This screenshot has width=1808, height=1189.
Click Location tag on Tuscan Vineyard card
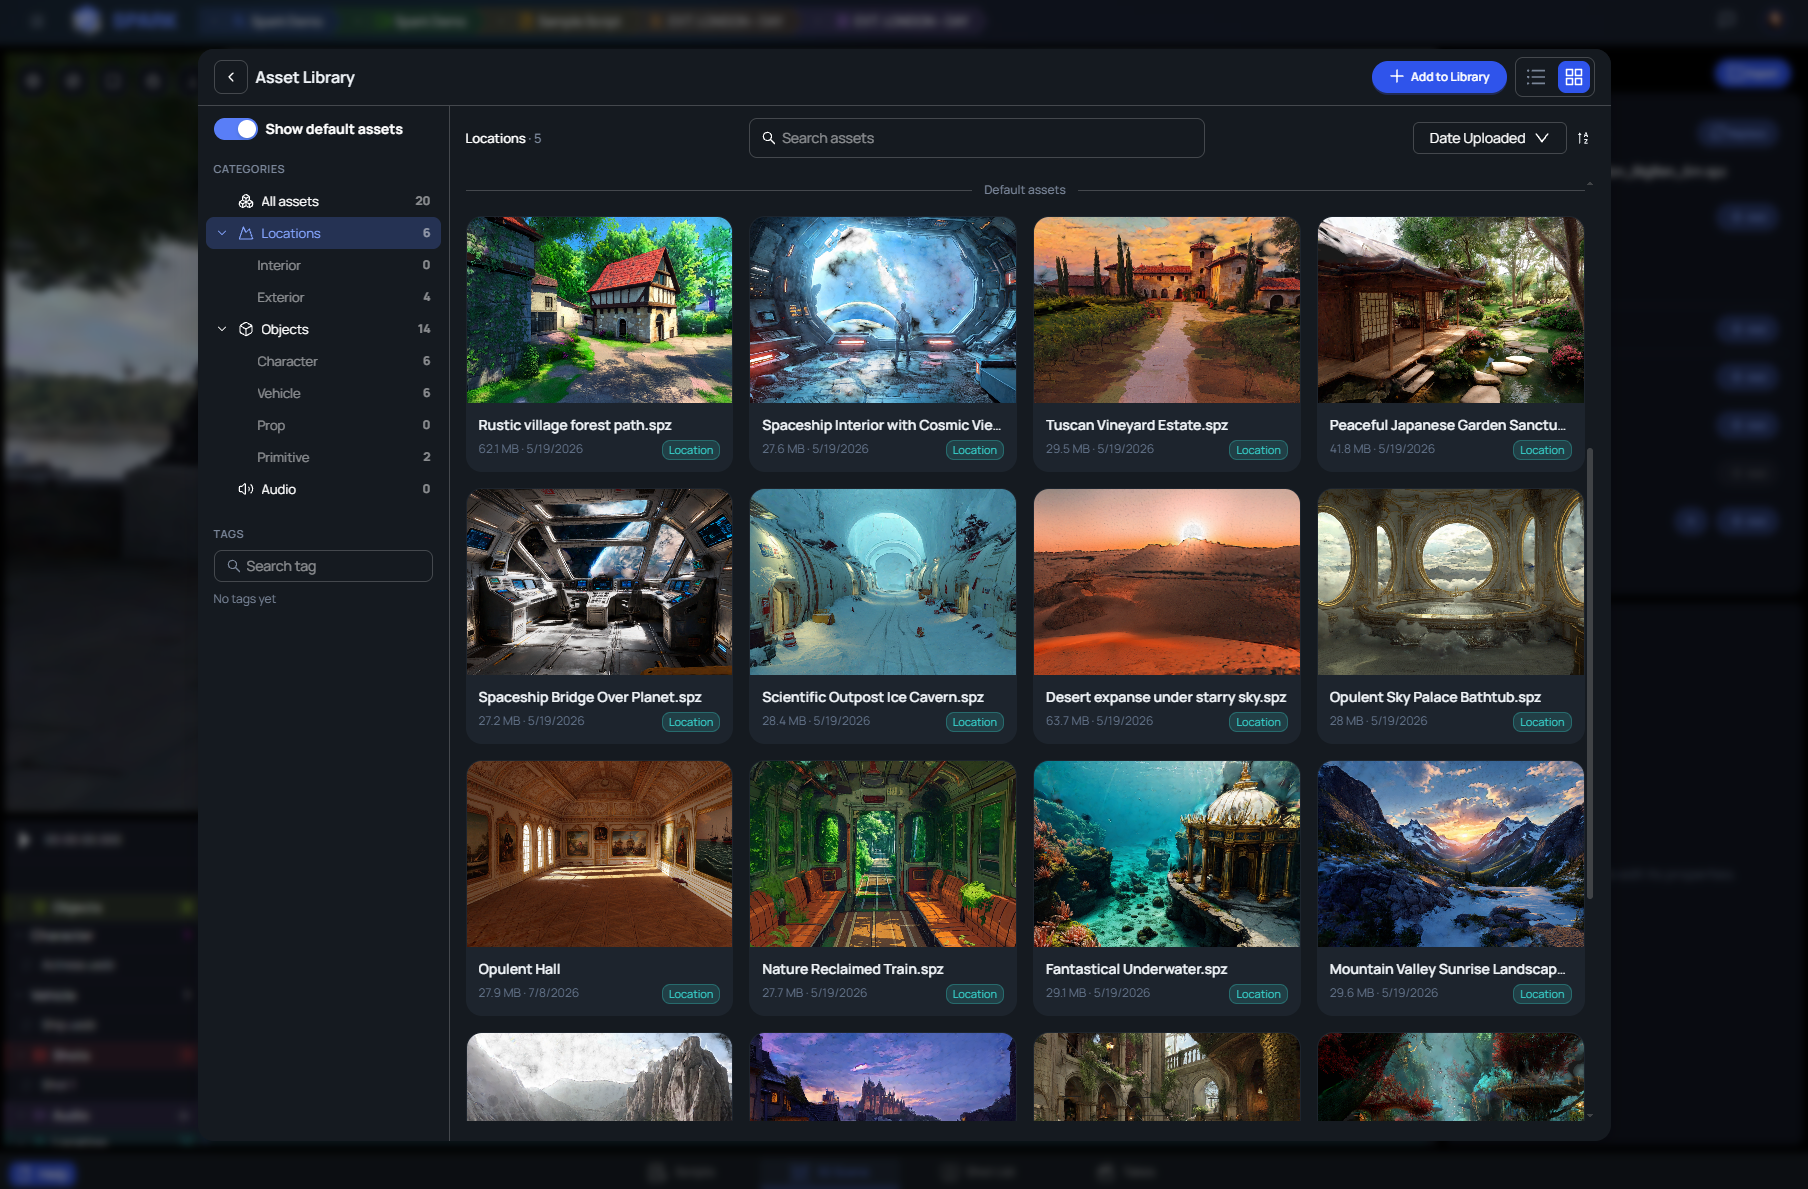coord(1258,450)
